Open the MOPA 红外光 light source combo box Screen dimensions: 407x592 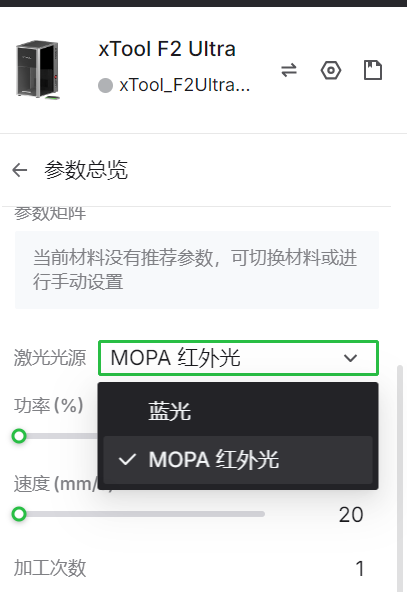(x=238, y=358)
